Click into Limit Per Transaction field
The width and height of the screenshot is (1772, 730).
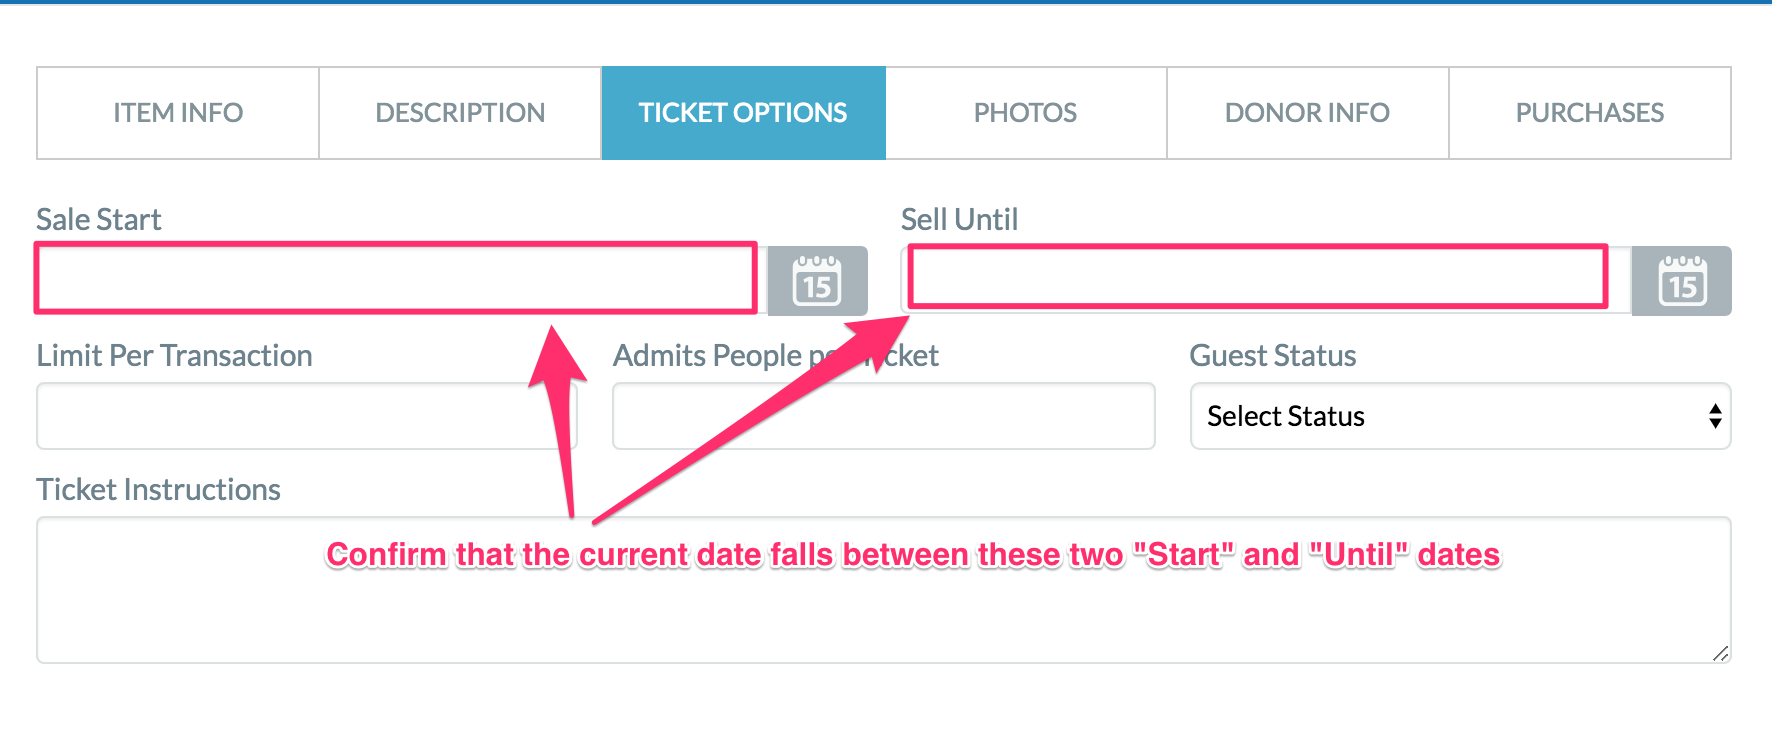click(307, 416)
